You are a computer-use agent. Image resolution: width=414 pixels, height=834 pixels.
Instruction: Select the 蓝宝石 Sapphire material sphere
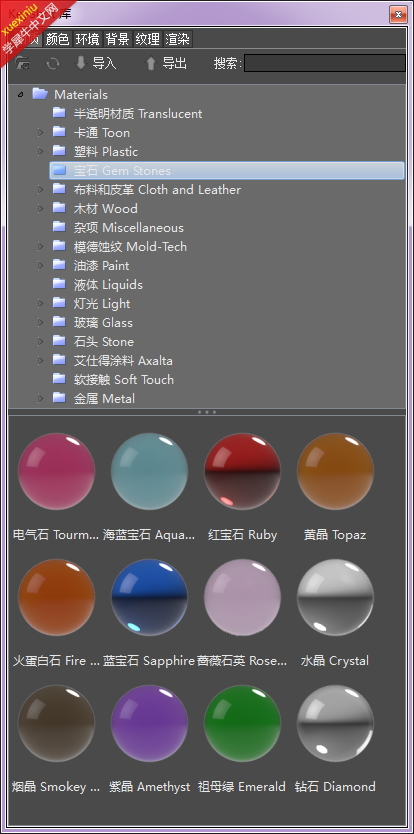150,597
